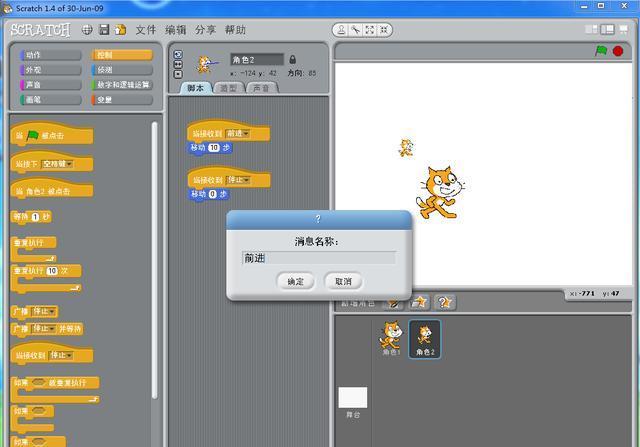Image resolution: width=640 pixels, height=447 pixels.
Task: Click the current sprite preview image in header
Action: click(206, 64)
